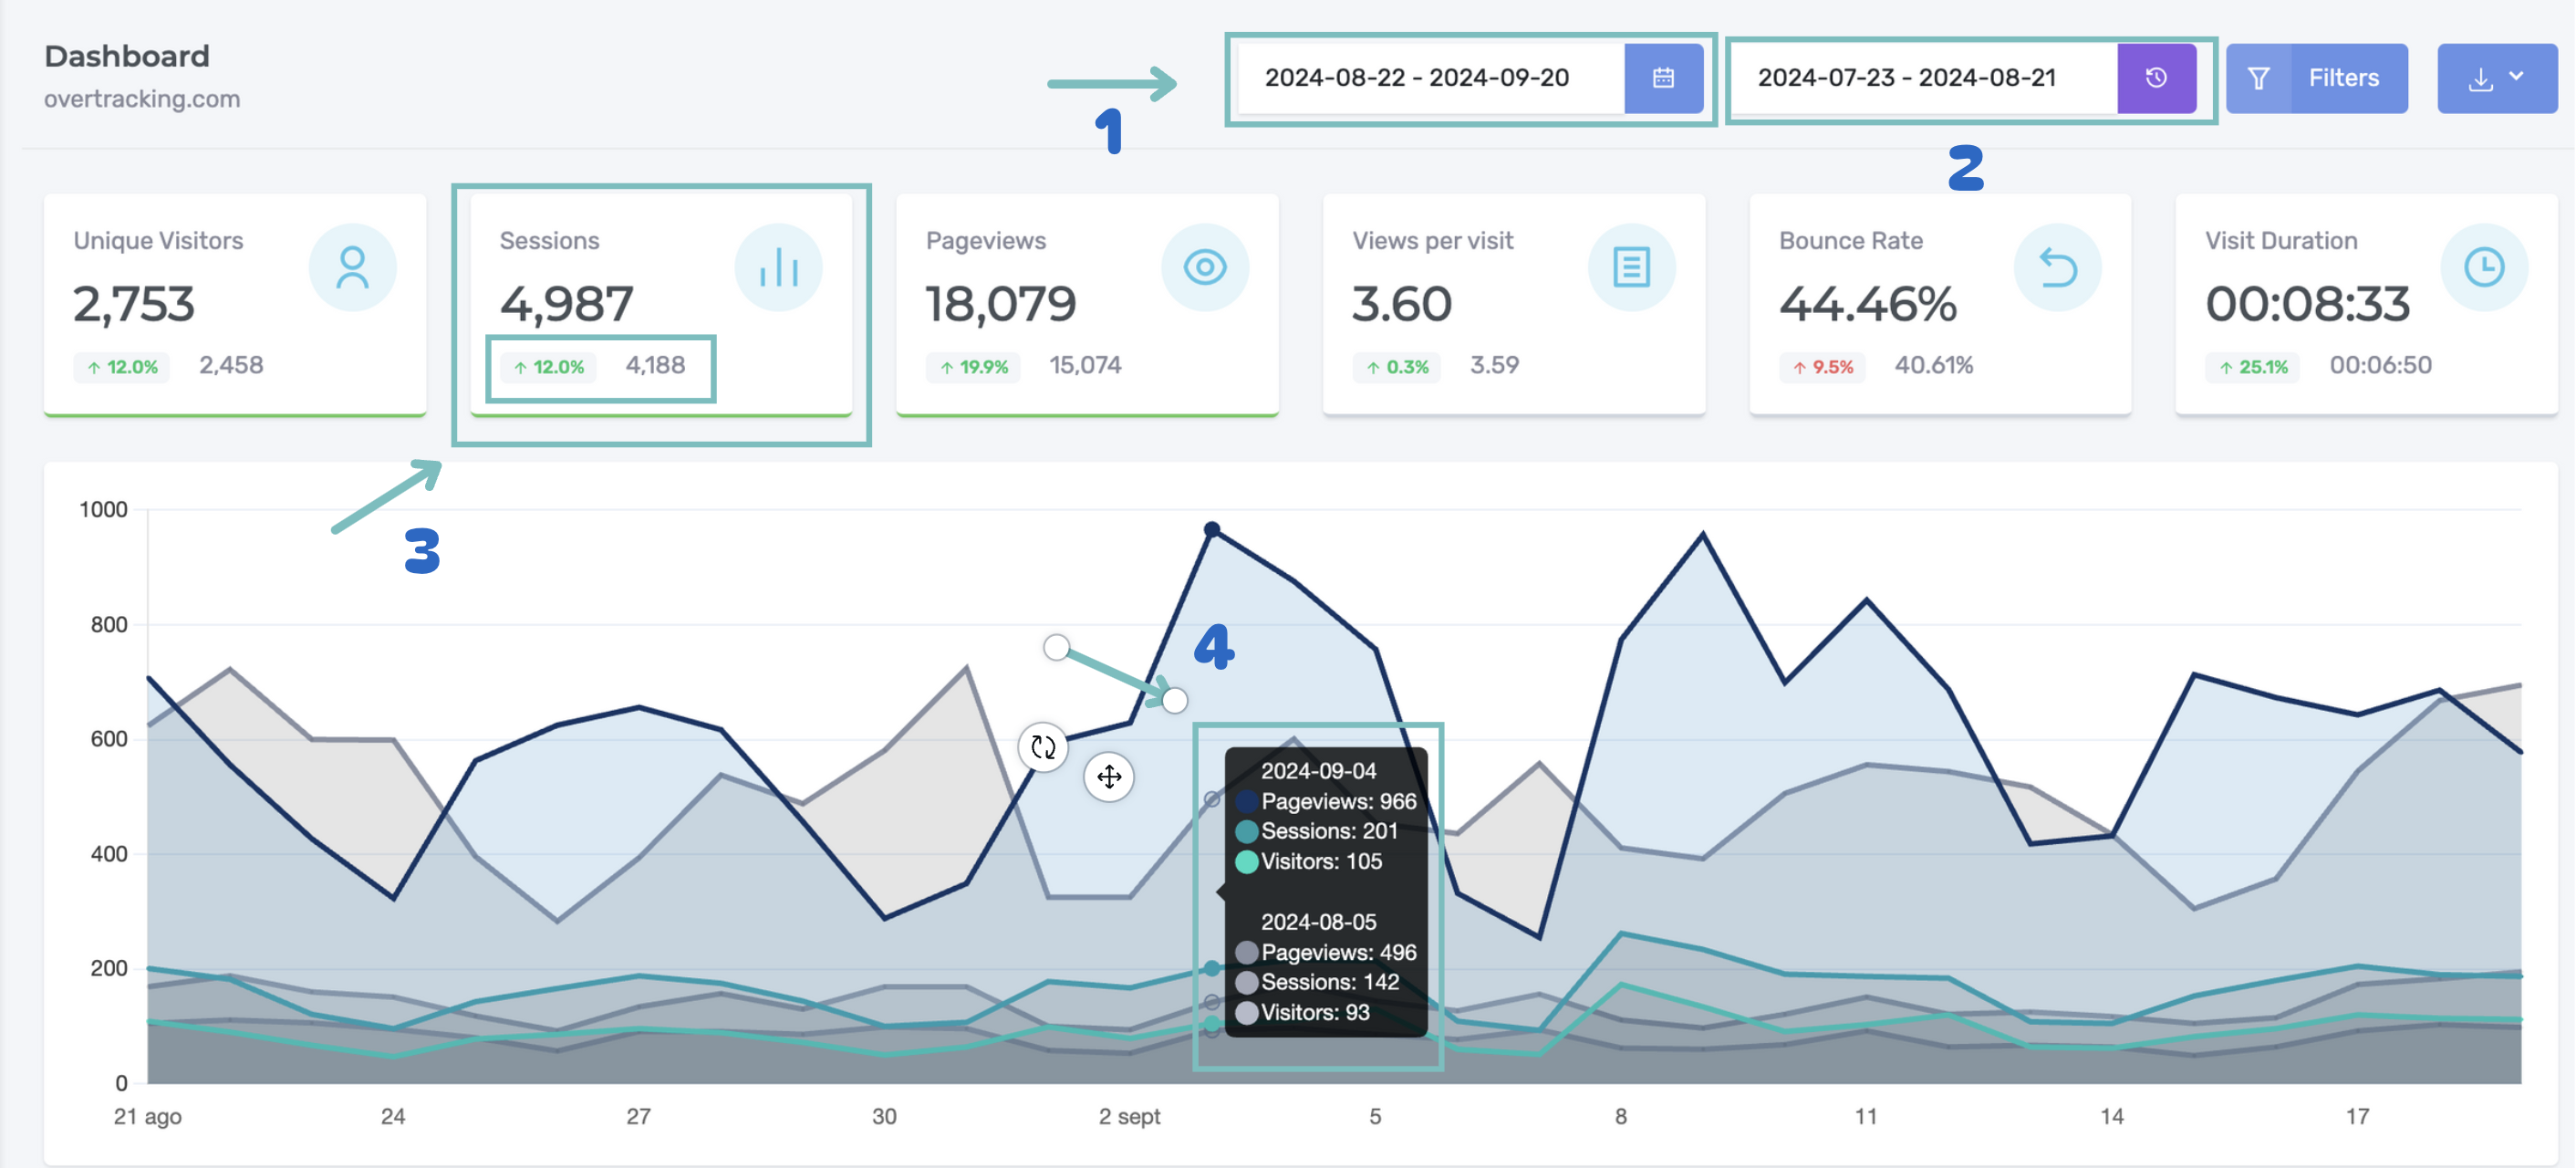Click the total sessions value 4,987
This screenshot has height=1168, width=2576.
tap(566, 304)
